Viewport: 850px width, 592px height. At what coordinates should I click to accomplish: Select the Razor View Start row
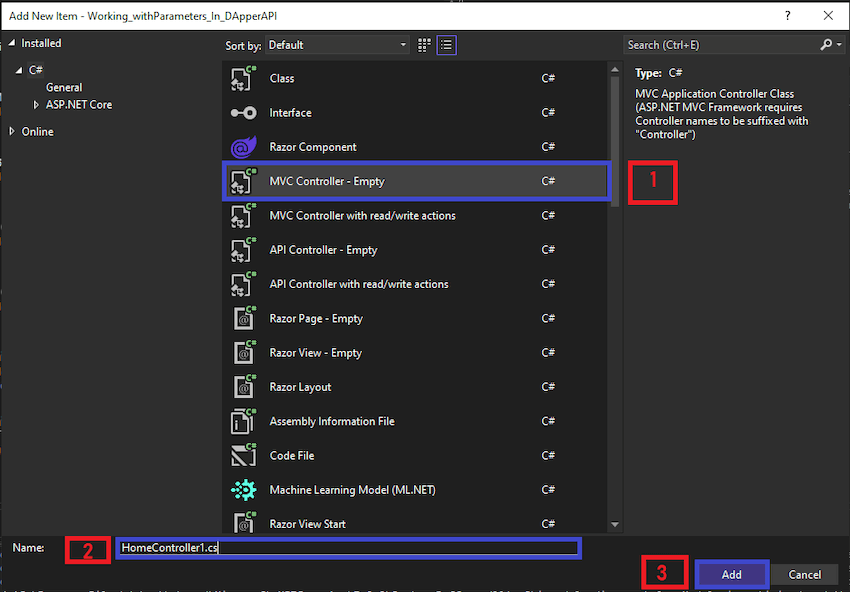click(415, 522)
